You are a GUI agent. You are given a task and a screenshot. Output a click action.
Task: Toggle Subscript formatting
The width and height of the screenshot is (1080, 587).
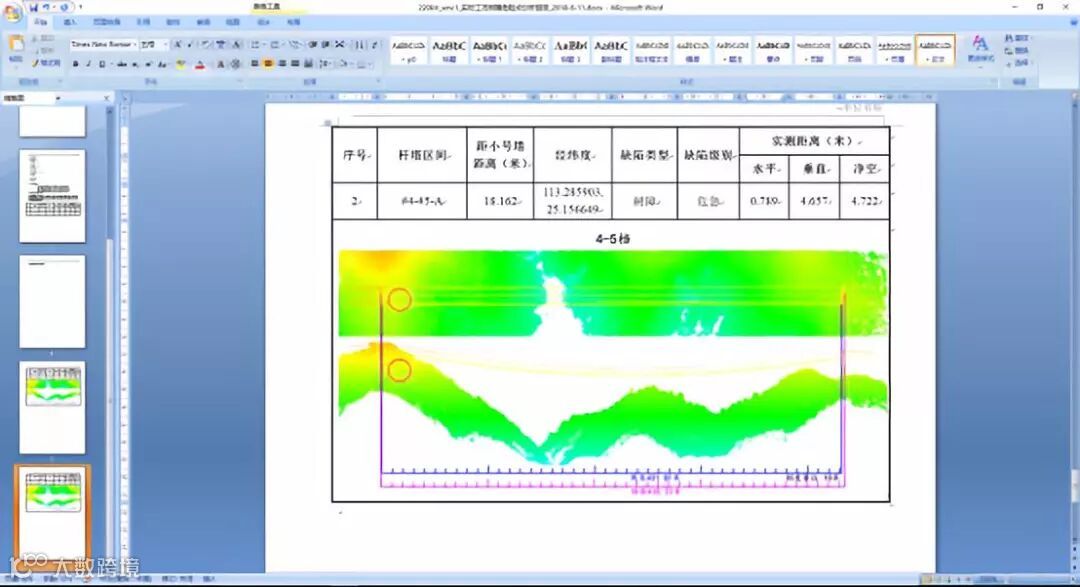pyautogui.click(x=134, y=64)
